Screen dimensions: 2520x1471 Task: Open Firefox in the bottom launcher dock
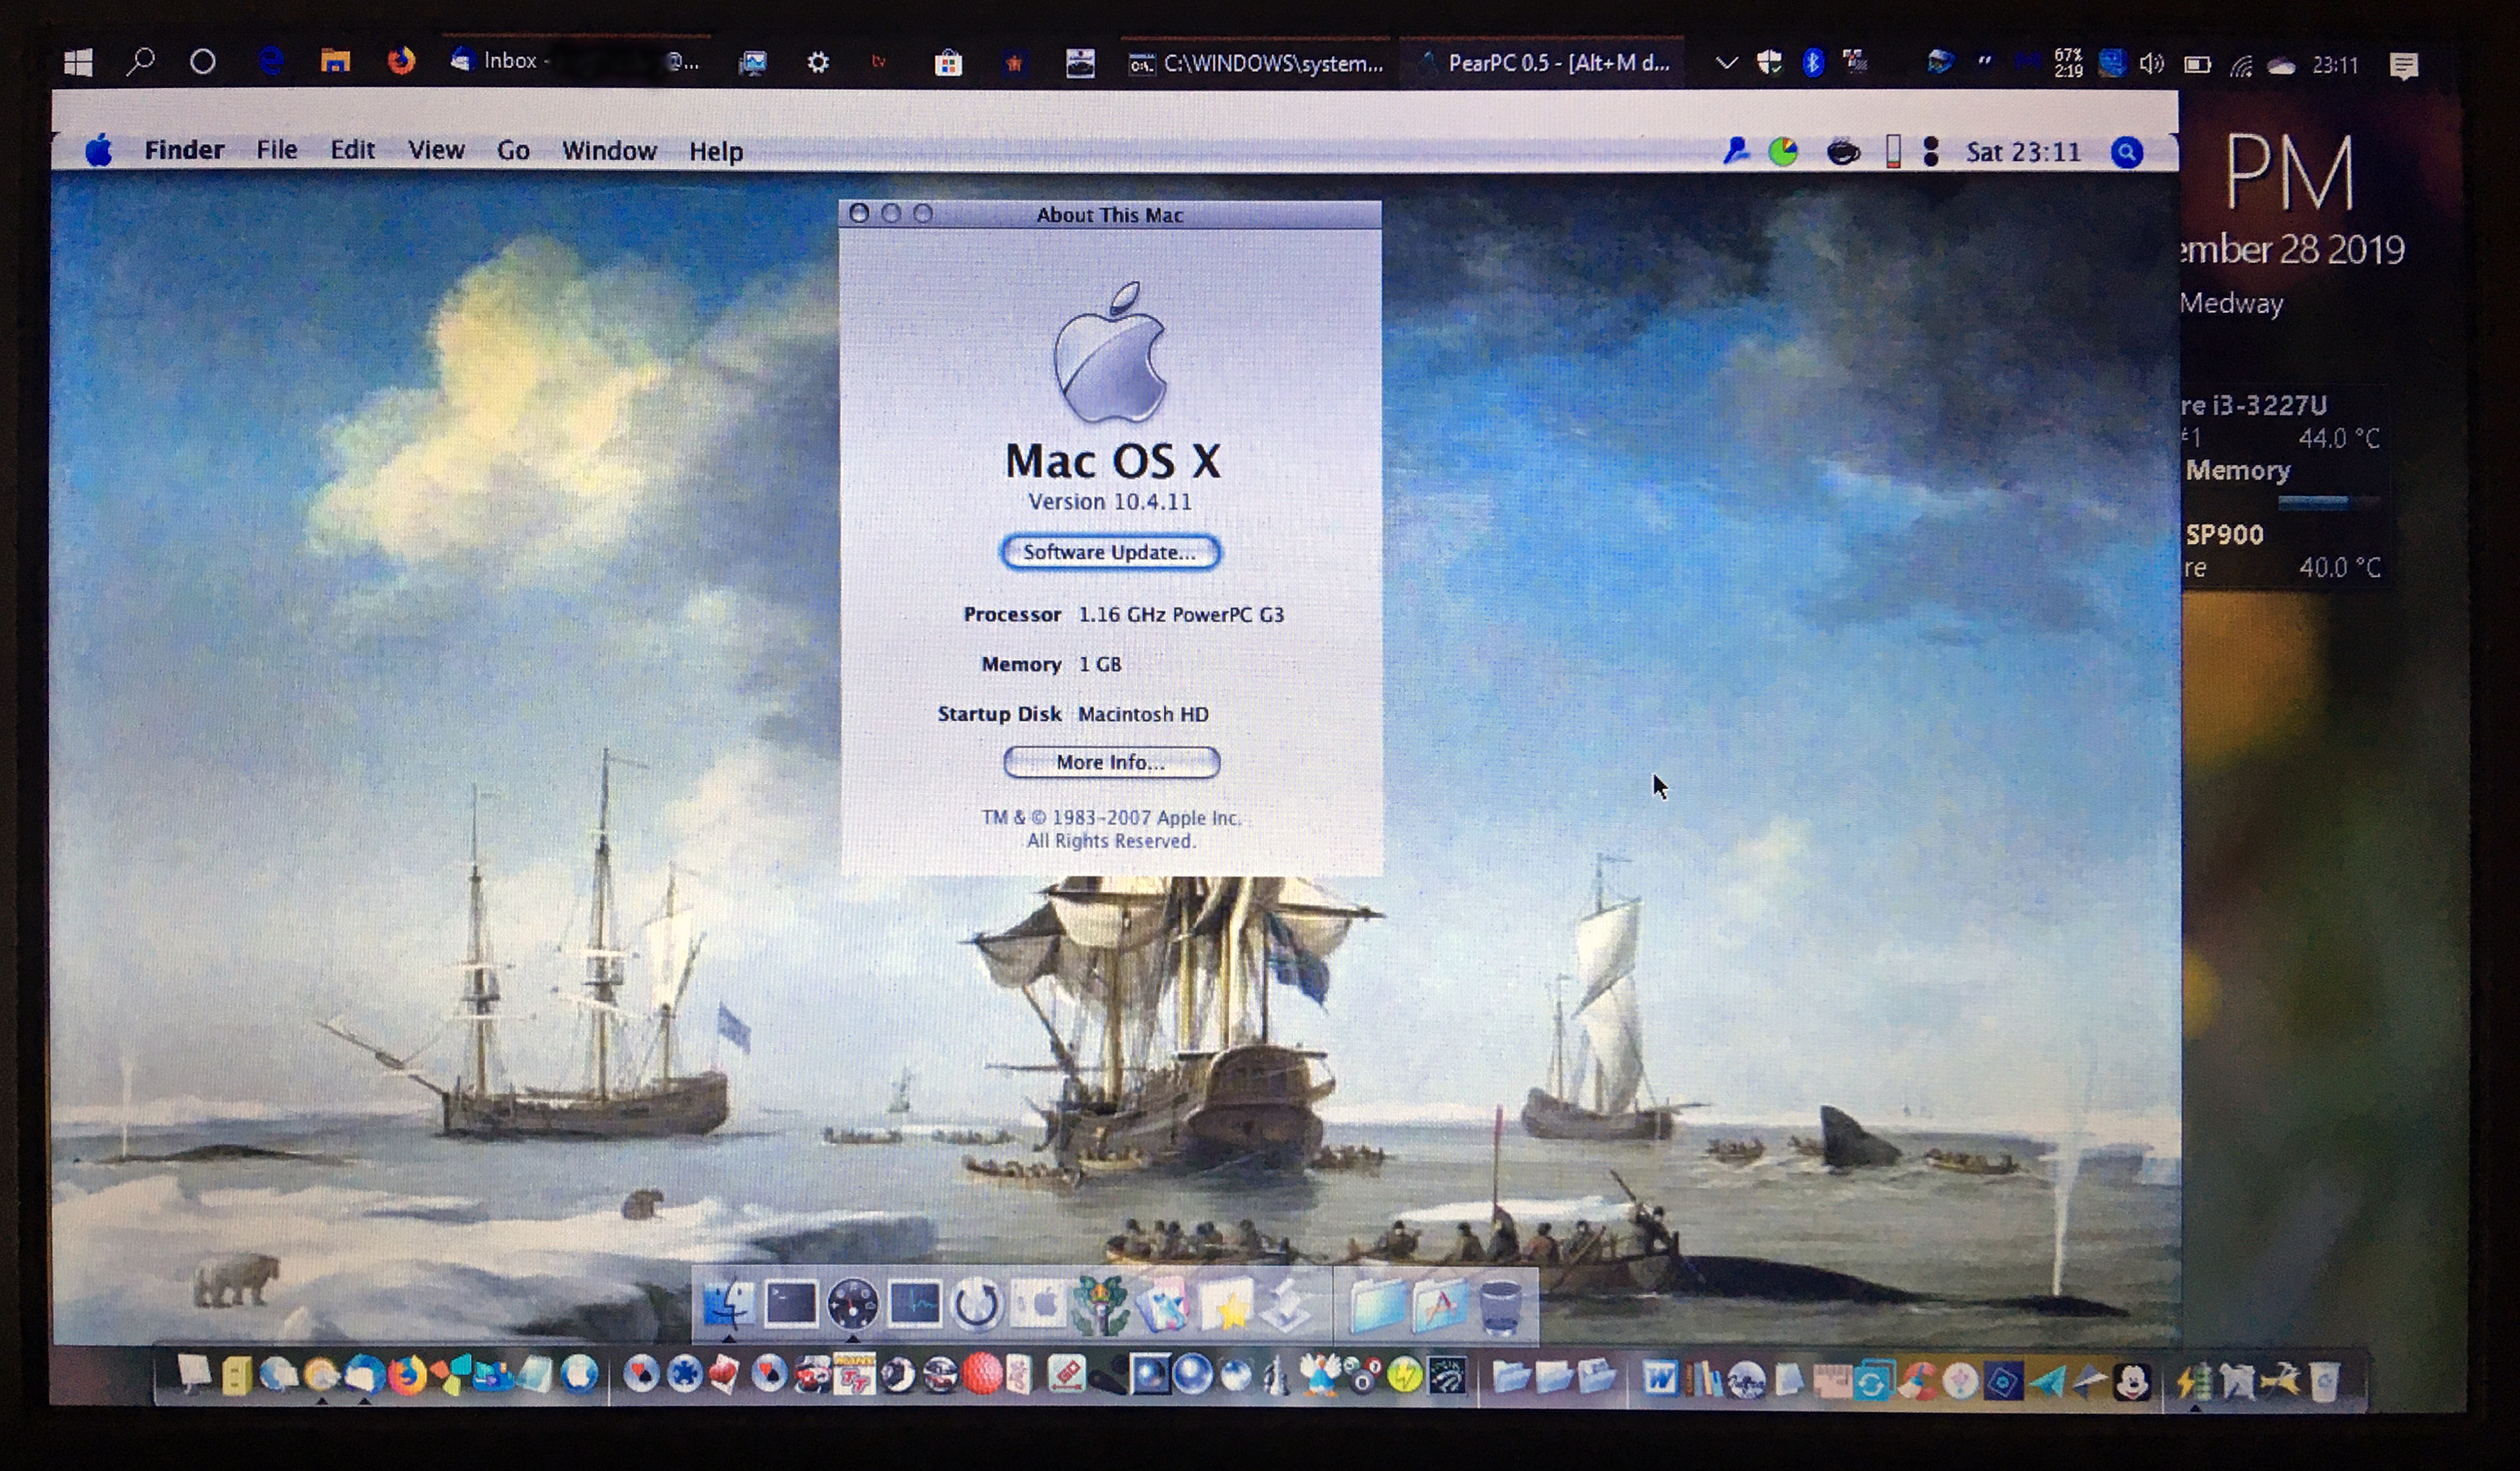click(x=407, y=1376)
